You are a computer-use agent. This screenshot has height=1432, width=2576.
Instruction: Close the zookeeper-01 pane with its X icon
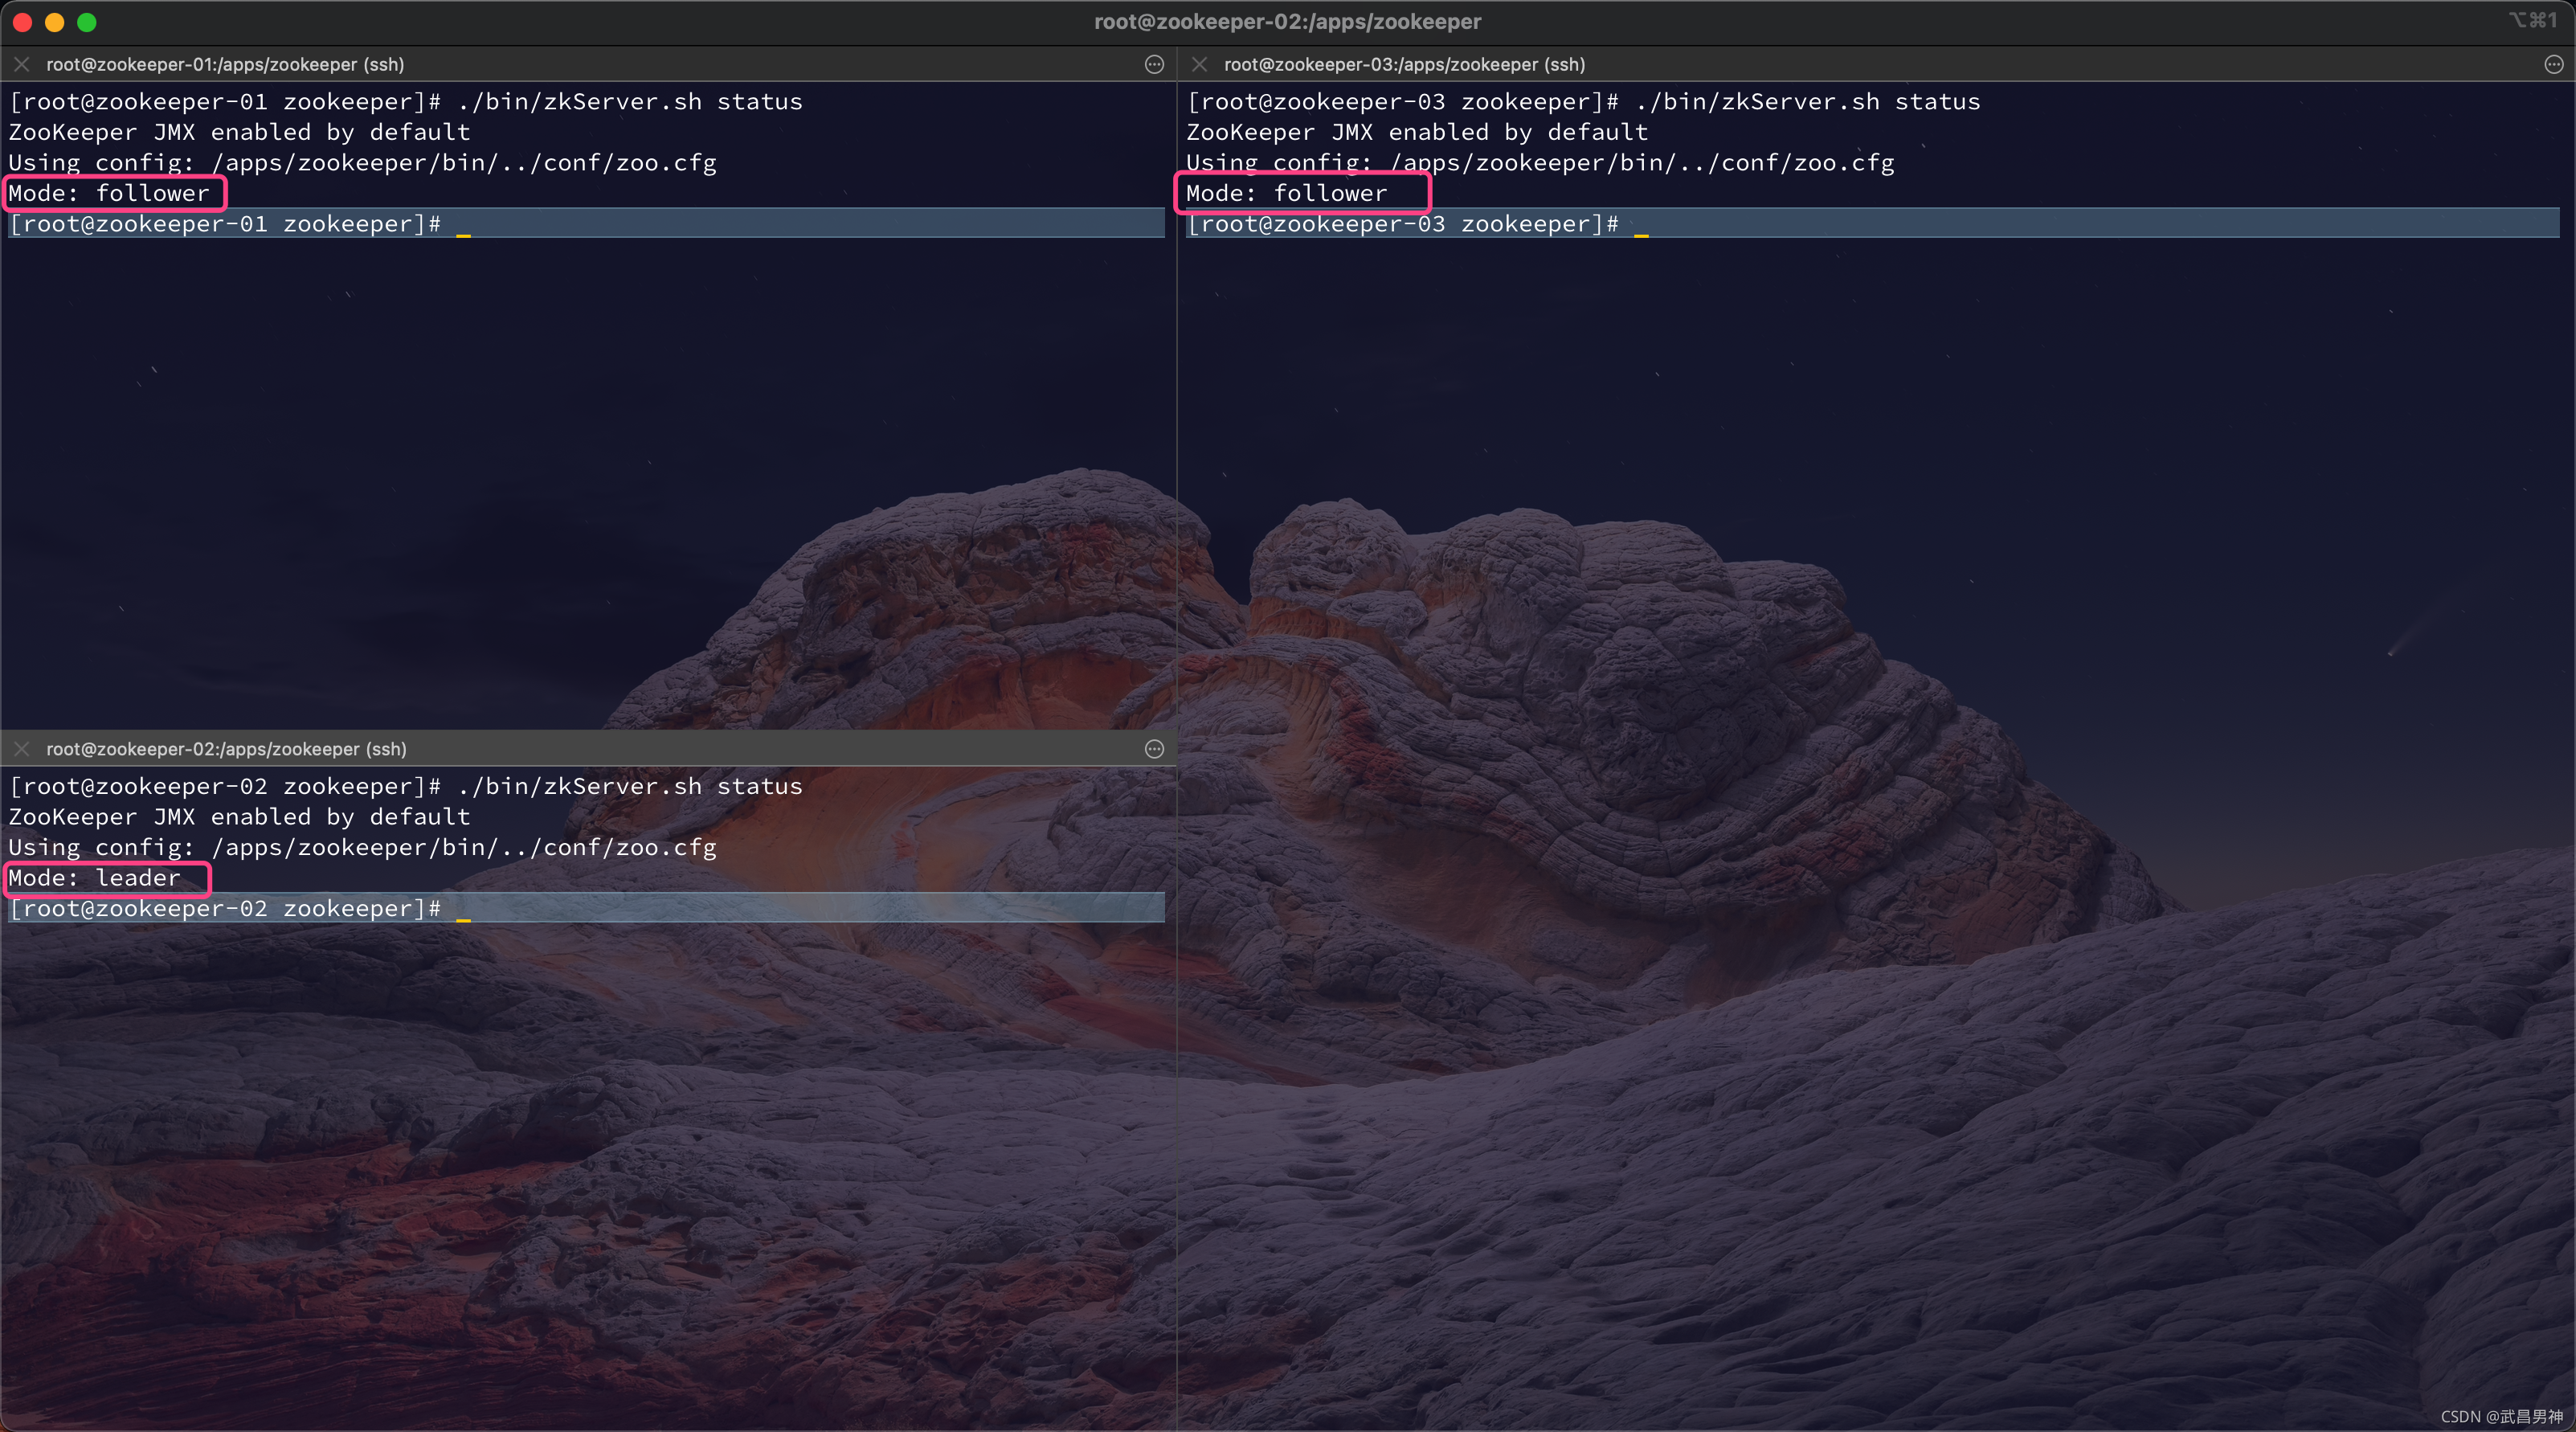click(x=22, y=64)
